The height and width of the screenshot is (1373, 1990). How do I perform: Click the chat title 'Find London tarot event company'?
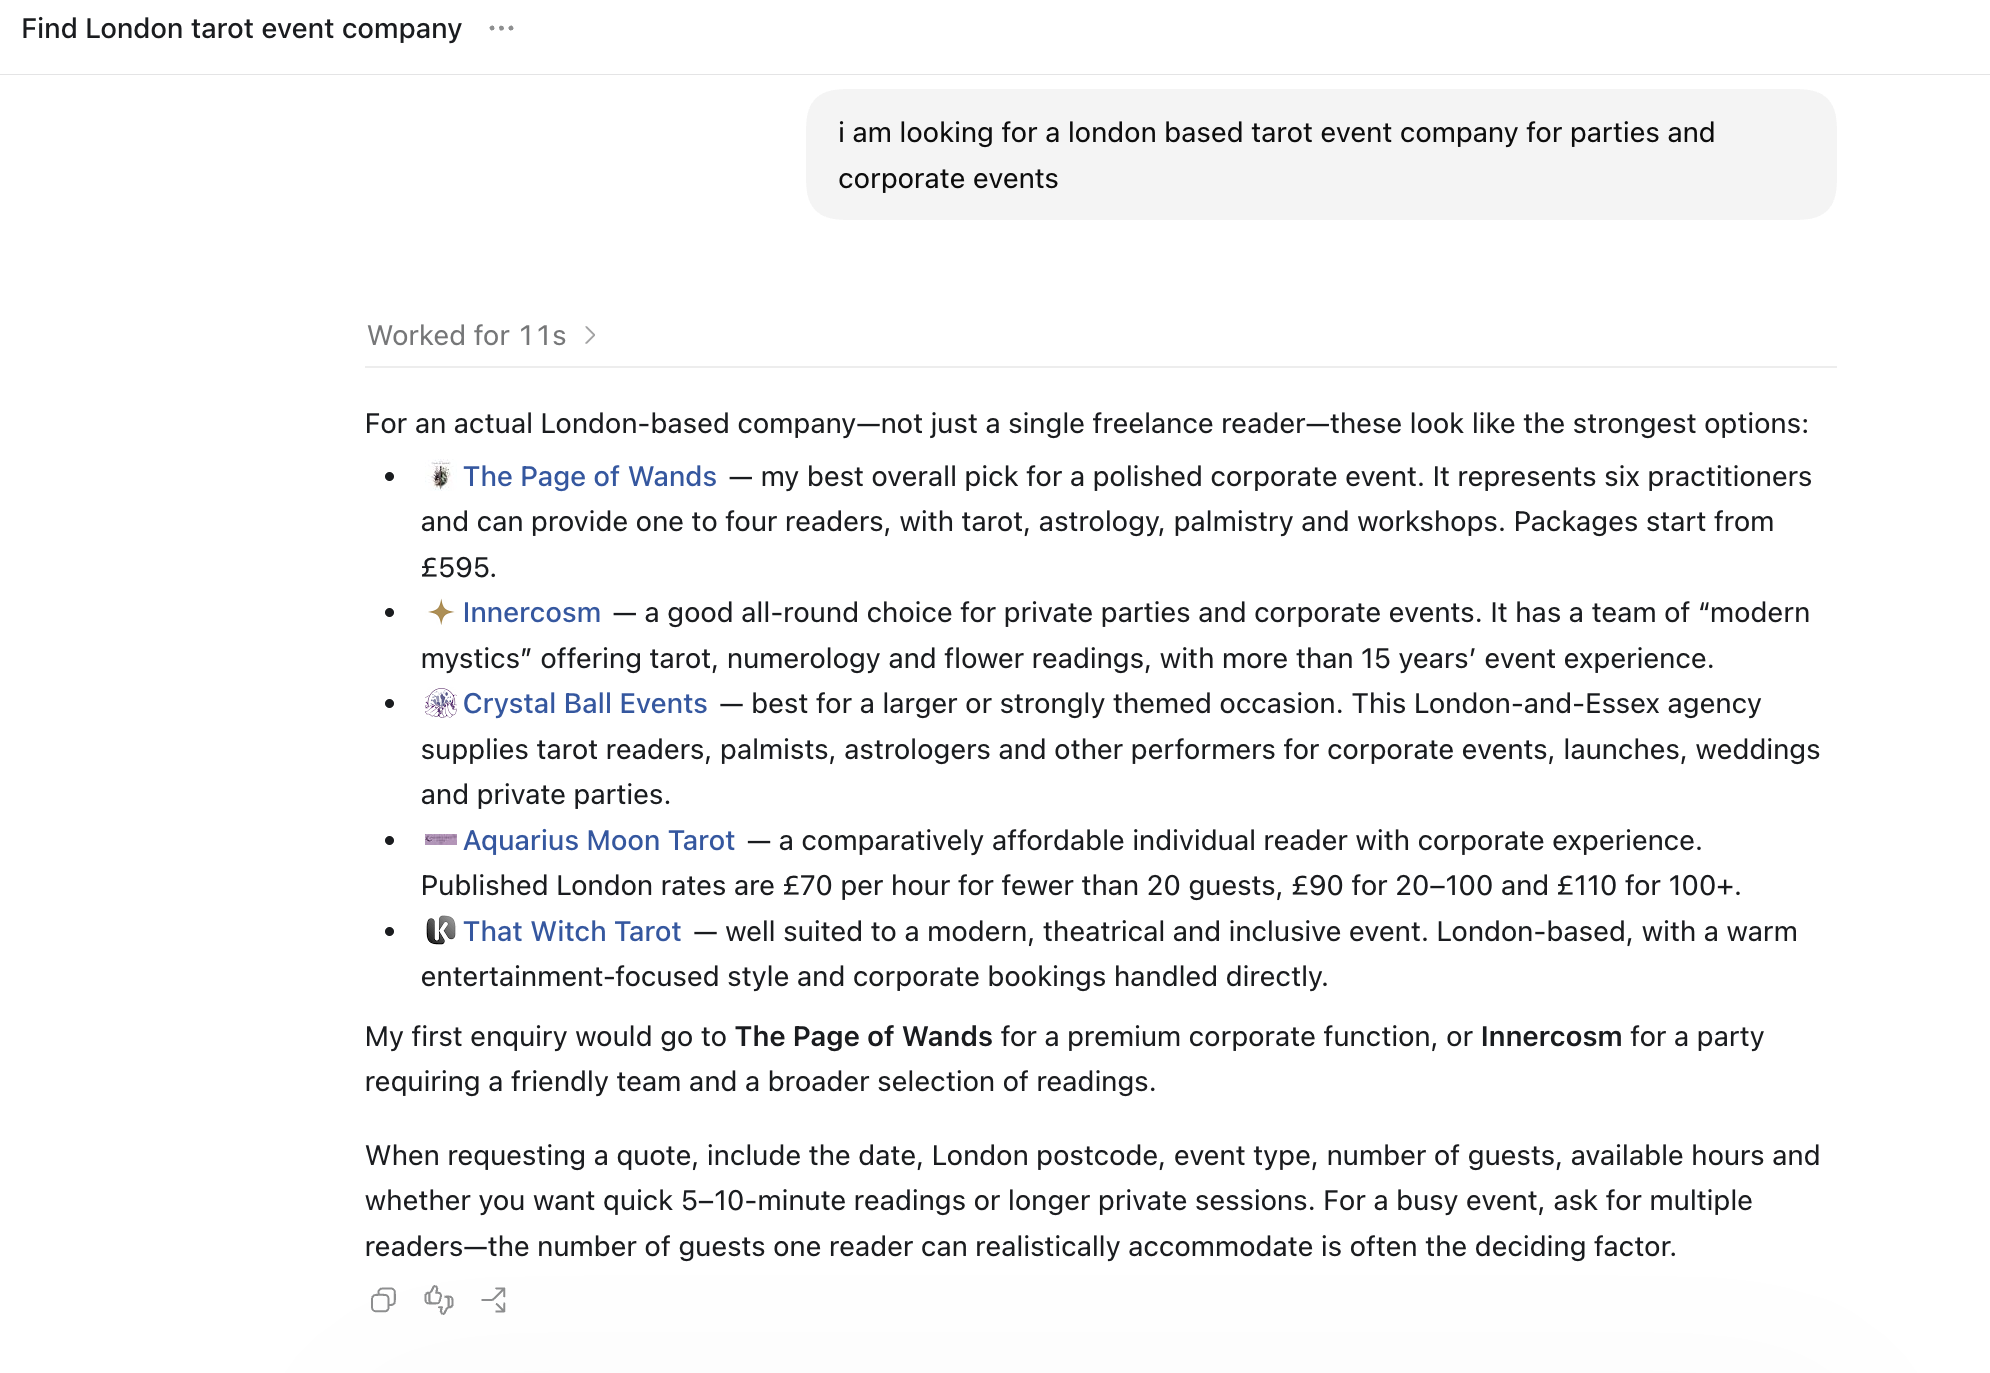click(242, 29)
